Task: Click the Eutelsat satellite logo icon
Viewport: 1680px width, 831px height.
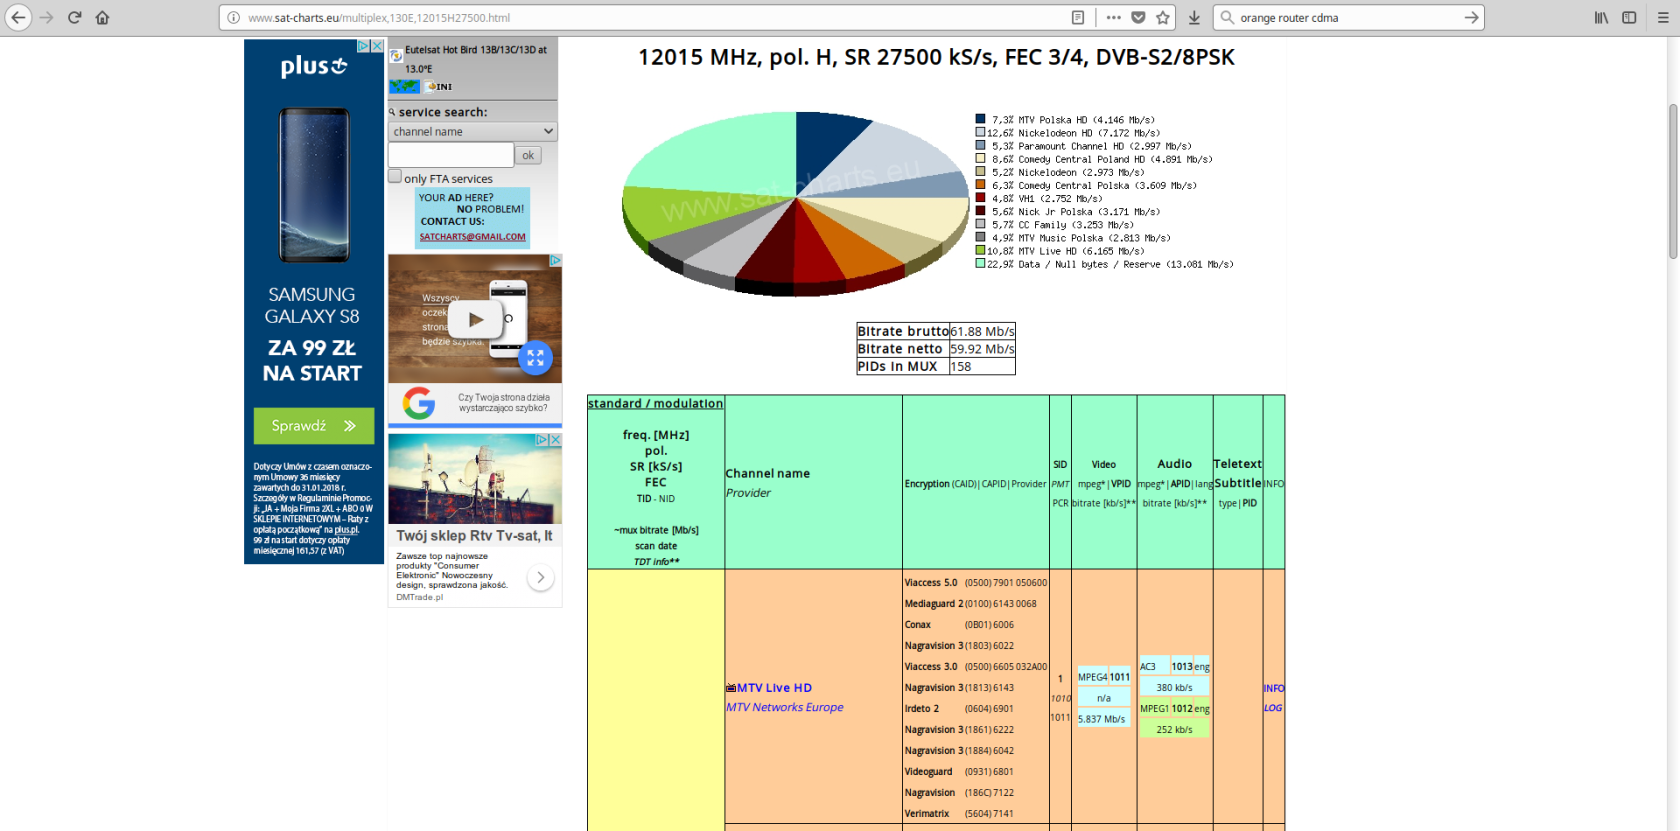Action: pos(396,56)
